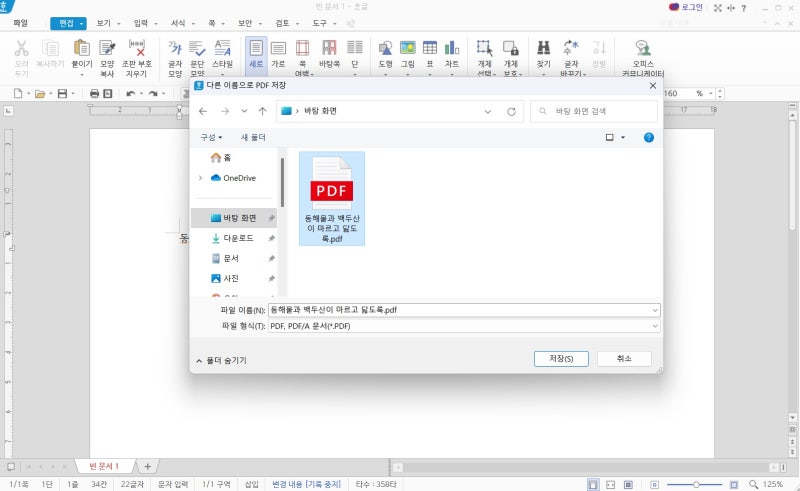The image size is (800, 491).
Task: Select 바탕 화면 in navigation pane
Action: (x=234, y=218)
